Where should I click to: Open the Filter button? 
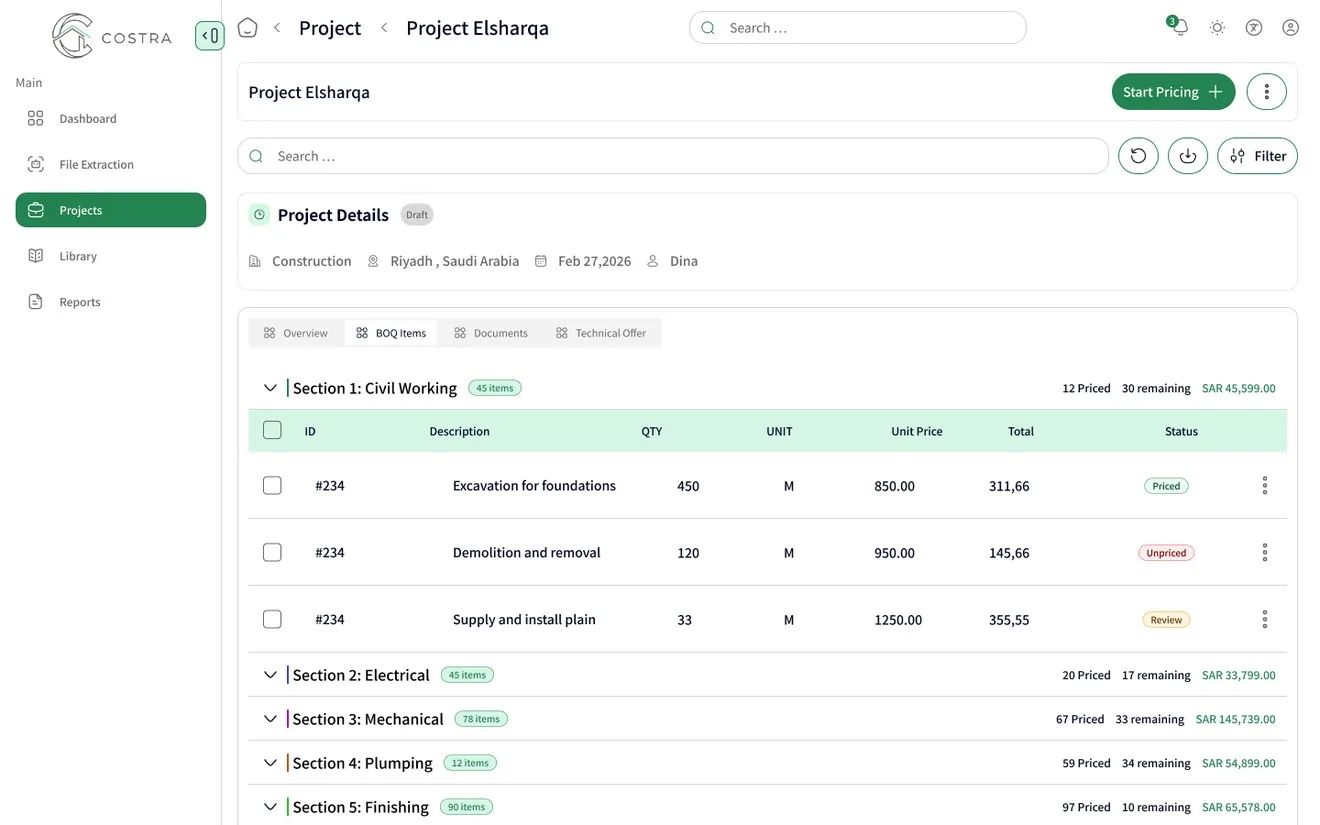point(1257,156)
